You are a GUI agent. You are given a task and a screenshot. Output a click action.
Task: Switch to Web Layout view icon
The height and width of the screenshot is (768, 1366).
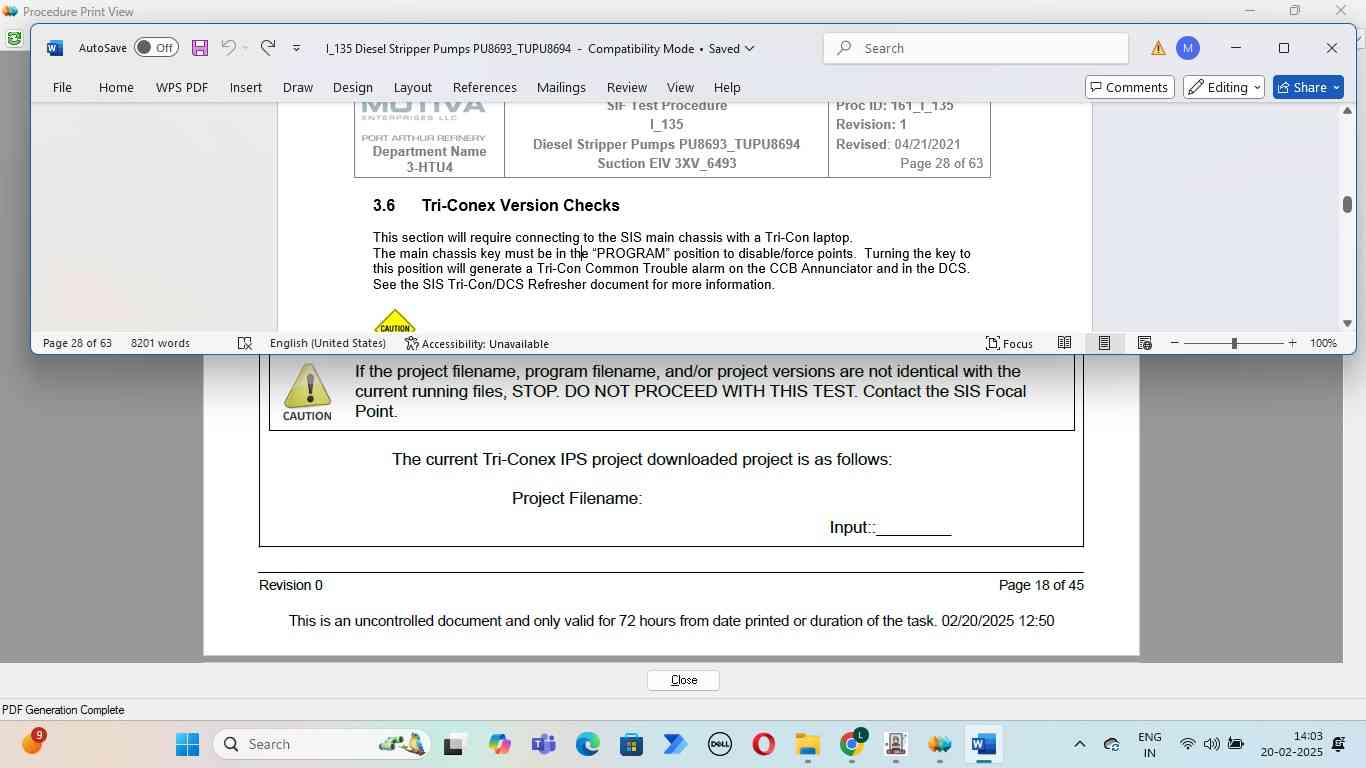click(x=1145, y=343)
